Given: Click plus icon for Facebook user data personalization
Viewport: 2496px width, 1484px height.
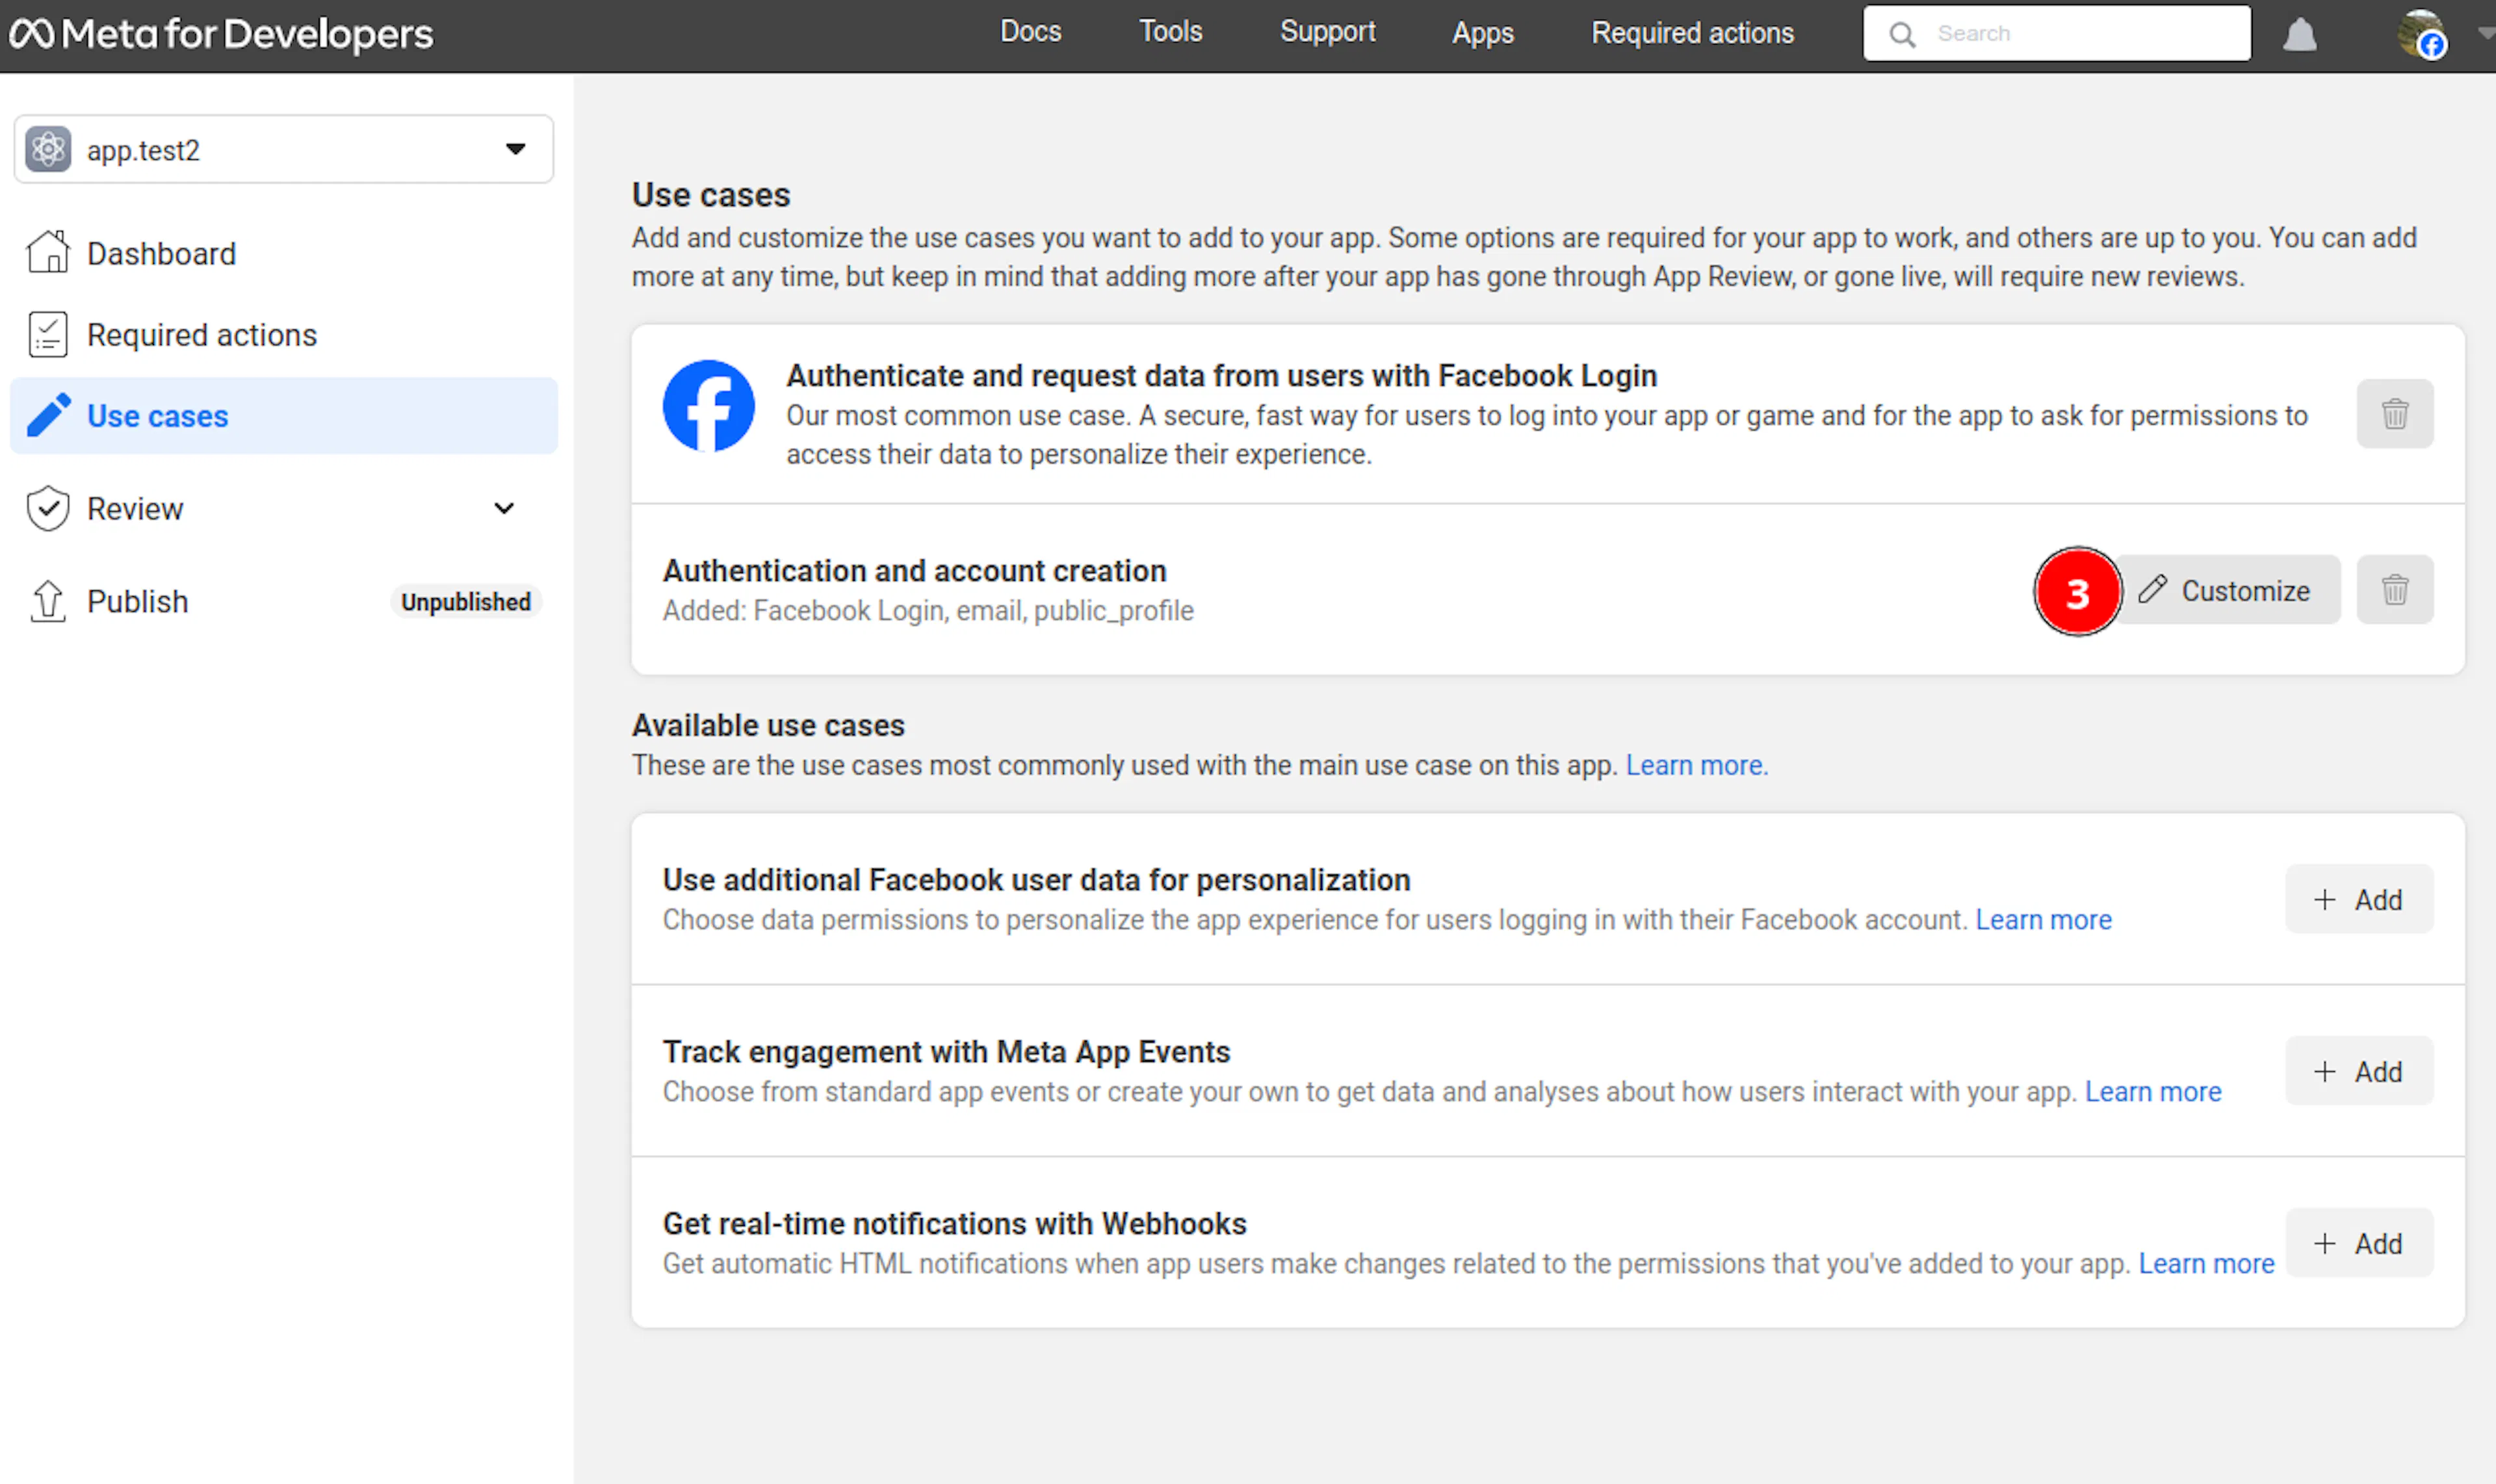Looking at the screenshot, I should click(x=2324, y=899).
